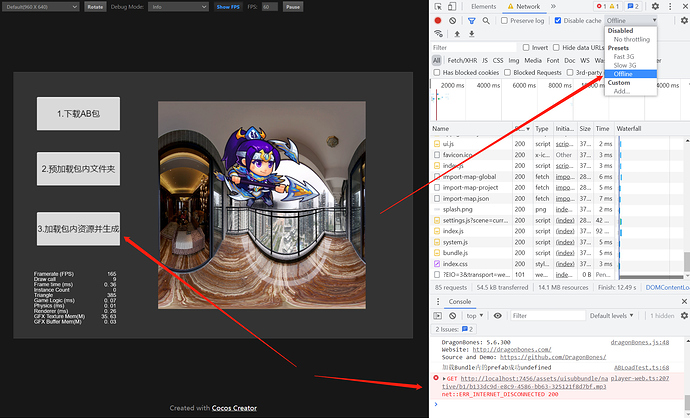
Task: Click the console Filter input field
Action: point(548,315)
